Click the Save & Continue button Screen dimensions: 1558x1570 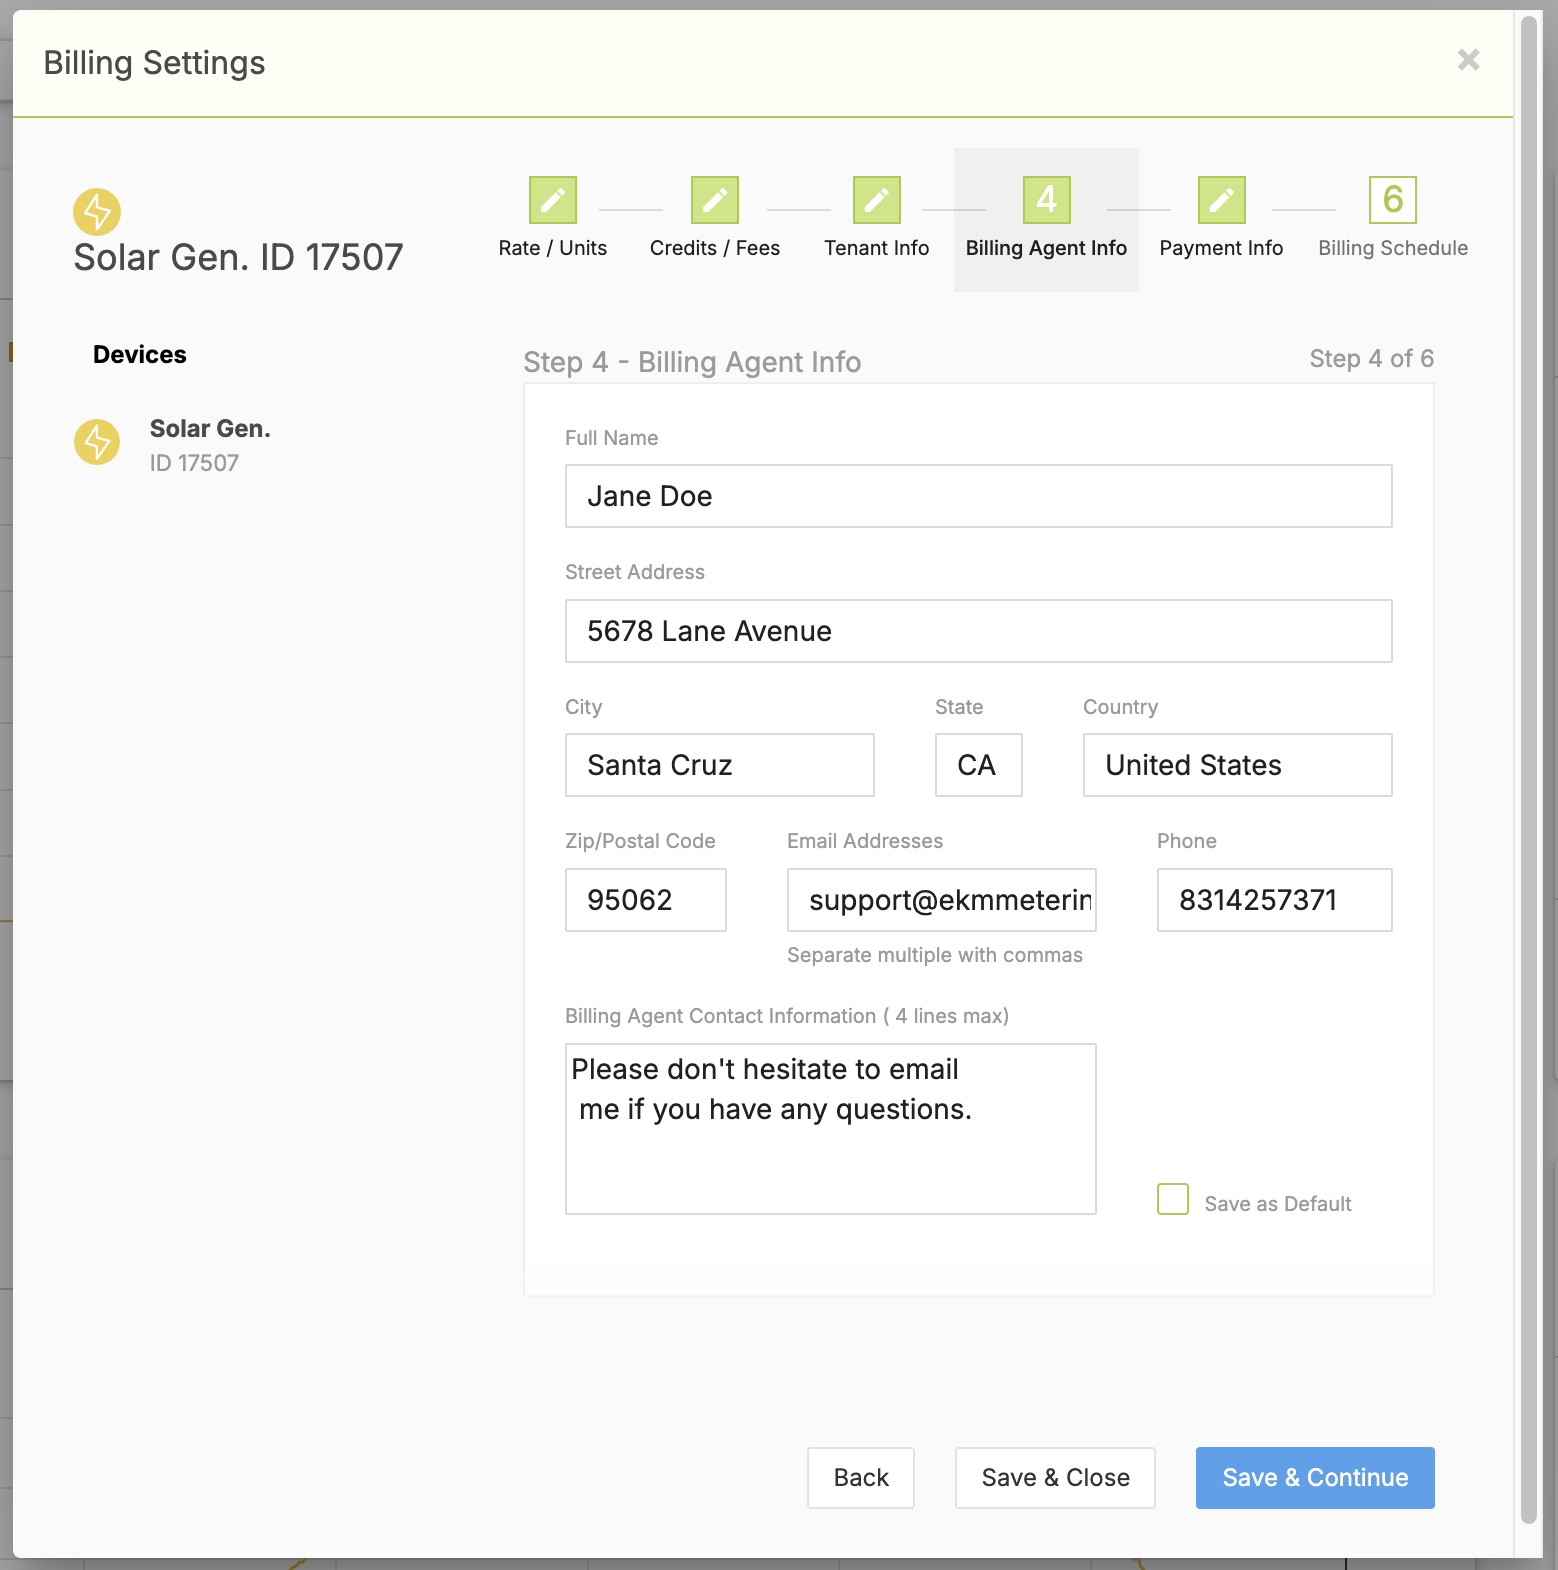coord(1315,1478)
